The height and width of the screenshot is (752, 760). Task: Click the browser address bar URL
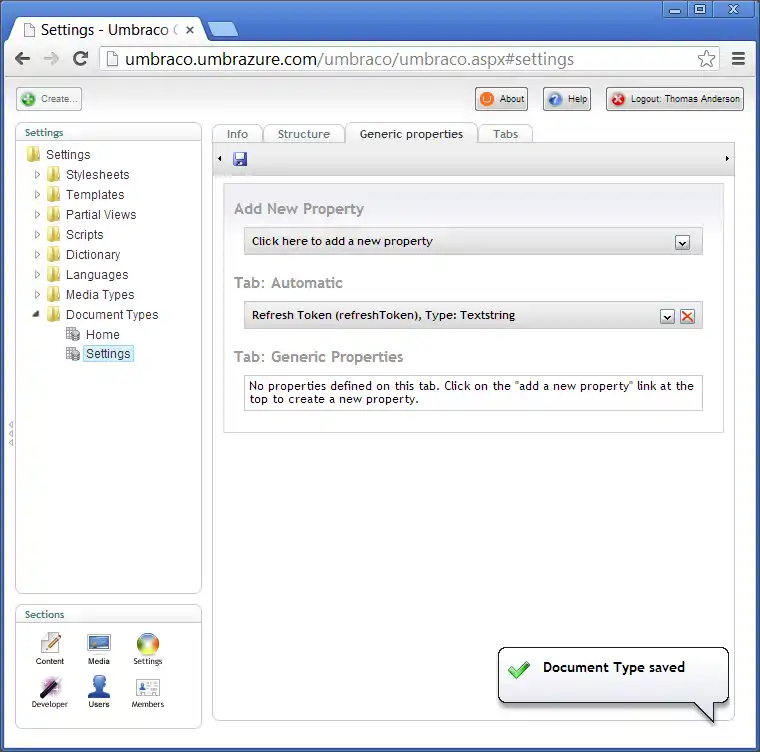pyautogui.click(x=349, y=59)
